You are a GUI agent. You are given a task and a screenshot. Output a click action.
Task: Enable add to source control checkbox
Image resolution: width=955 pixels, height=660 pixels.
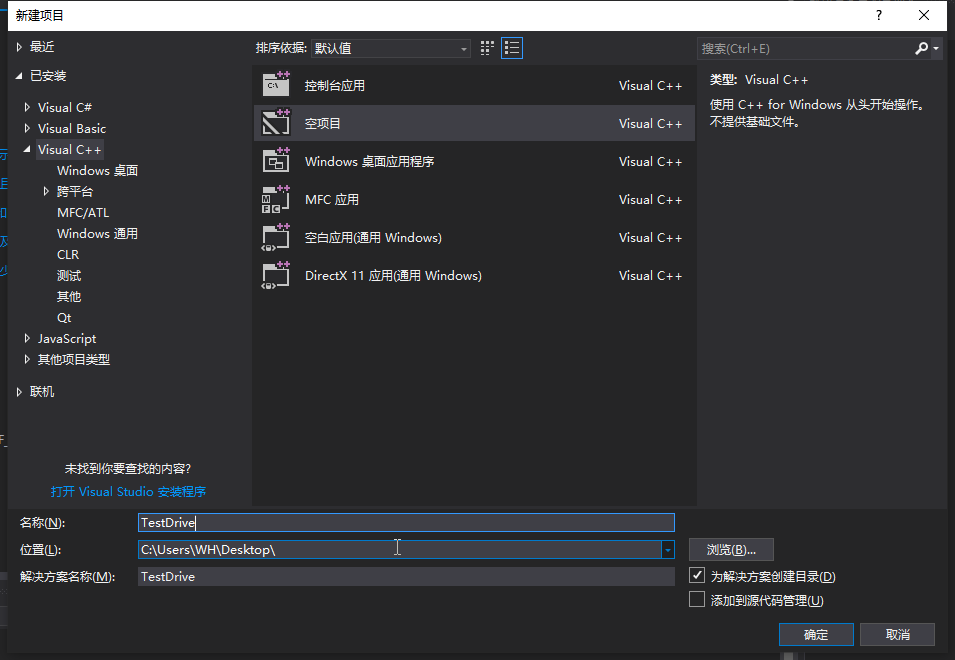[x=697, y=599]
